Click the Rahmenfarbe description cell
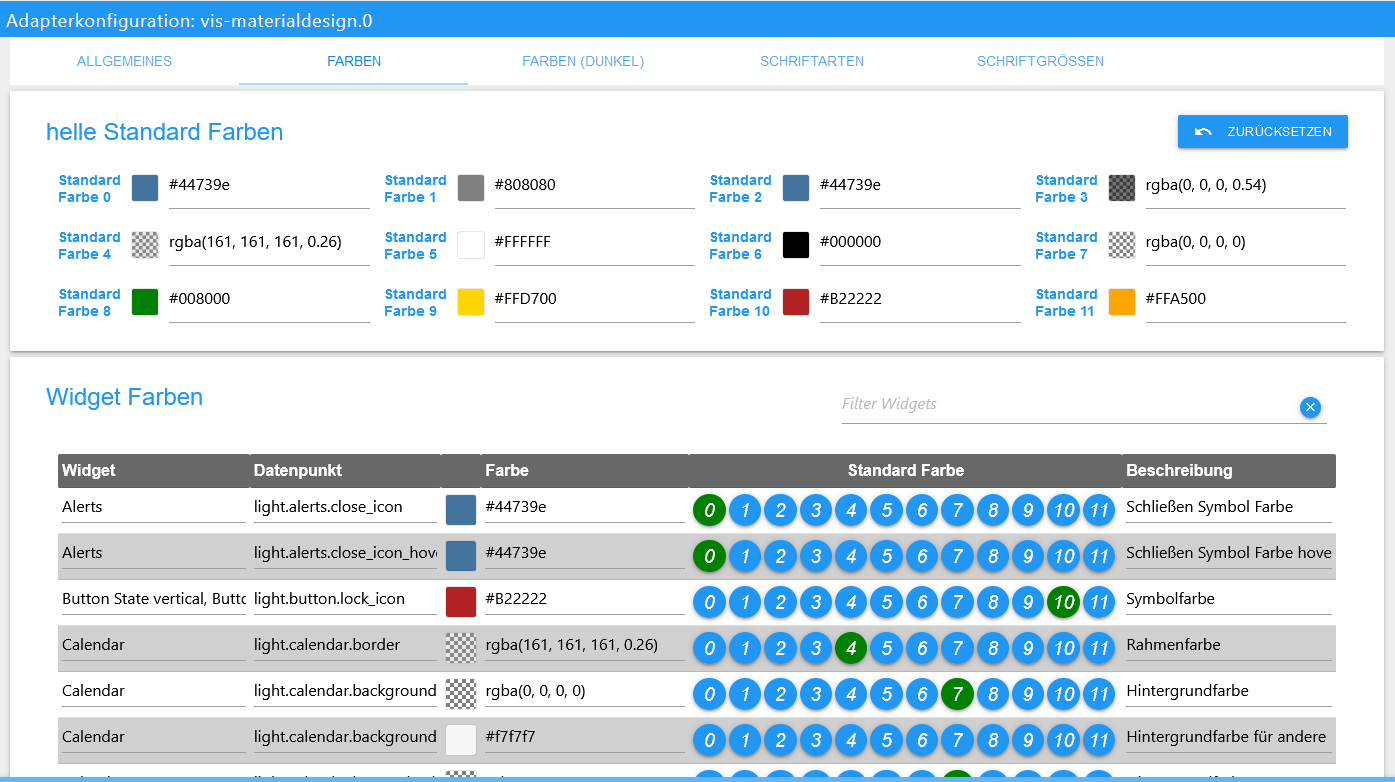 pos(1229,646)
